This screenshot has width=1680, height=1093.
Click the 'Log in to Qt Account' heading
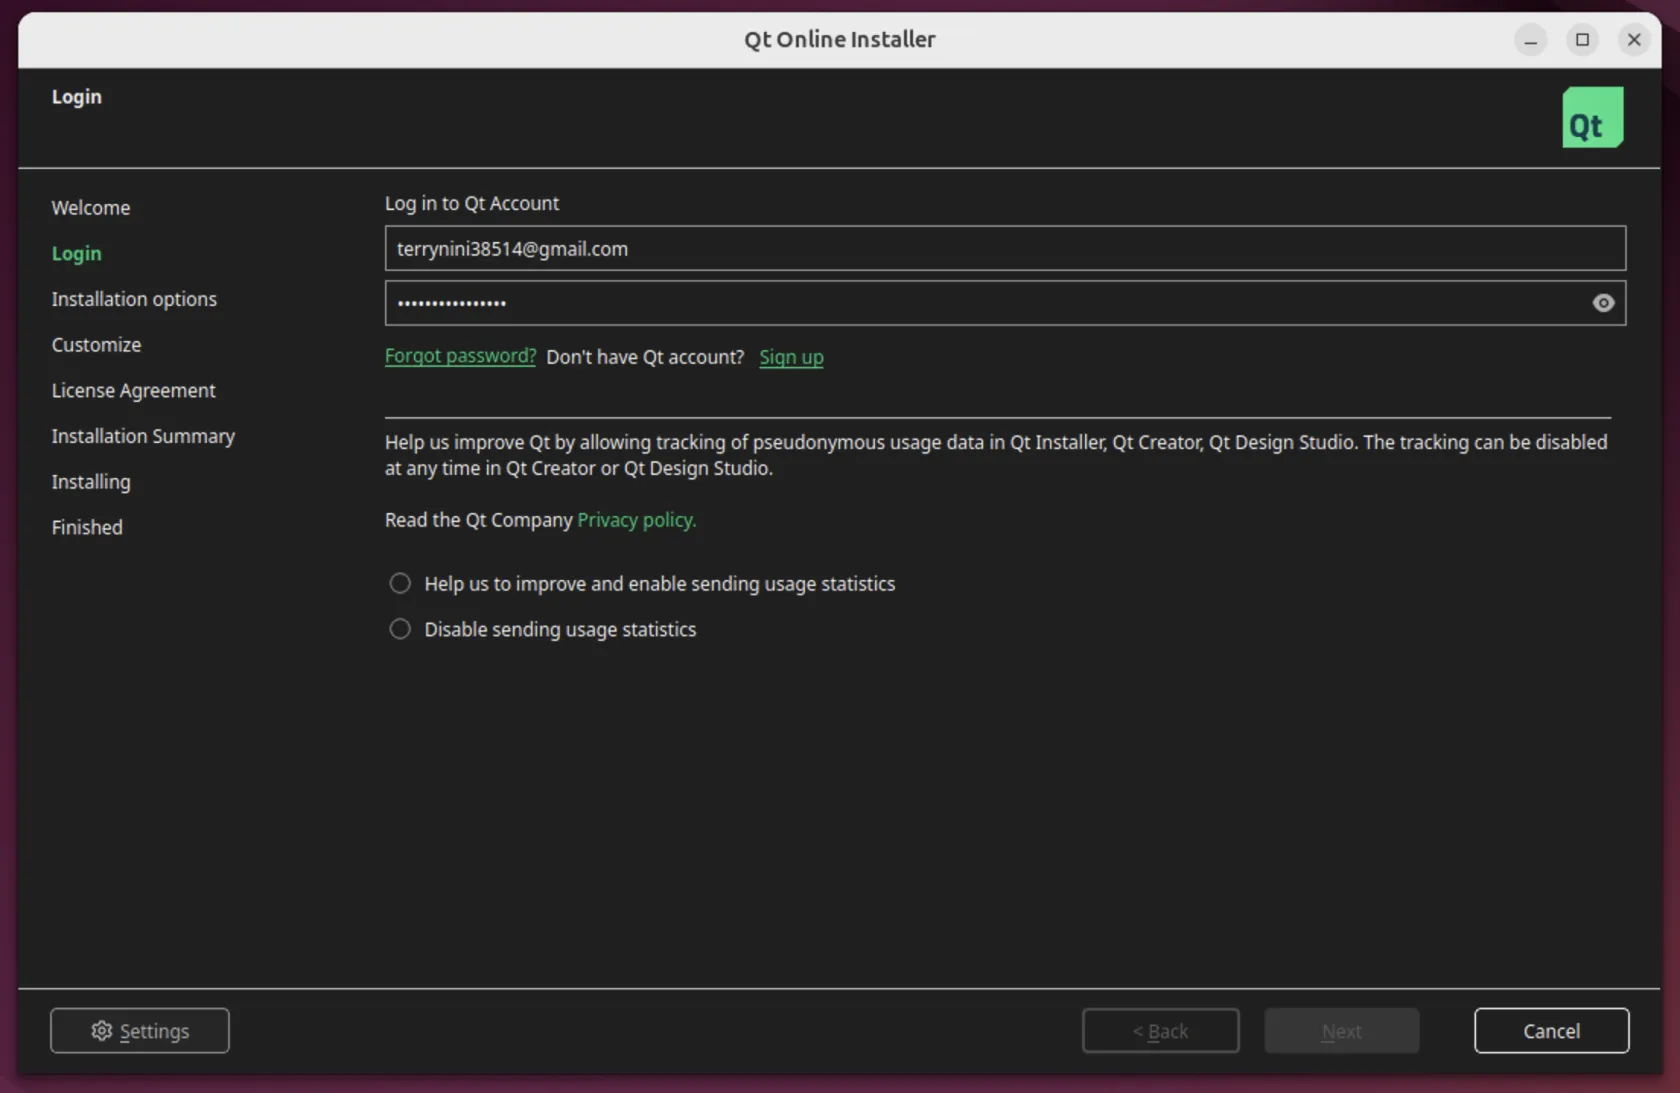point(472,203)
